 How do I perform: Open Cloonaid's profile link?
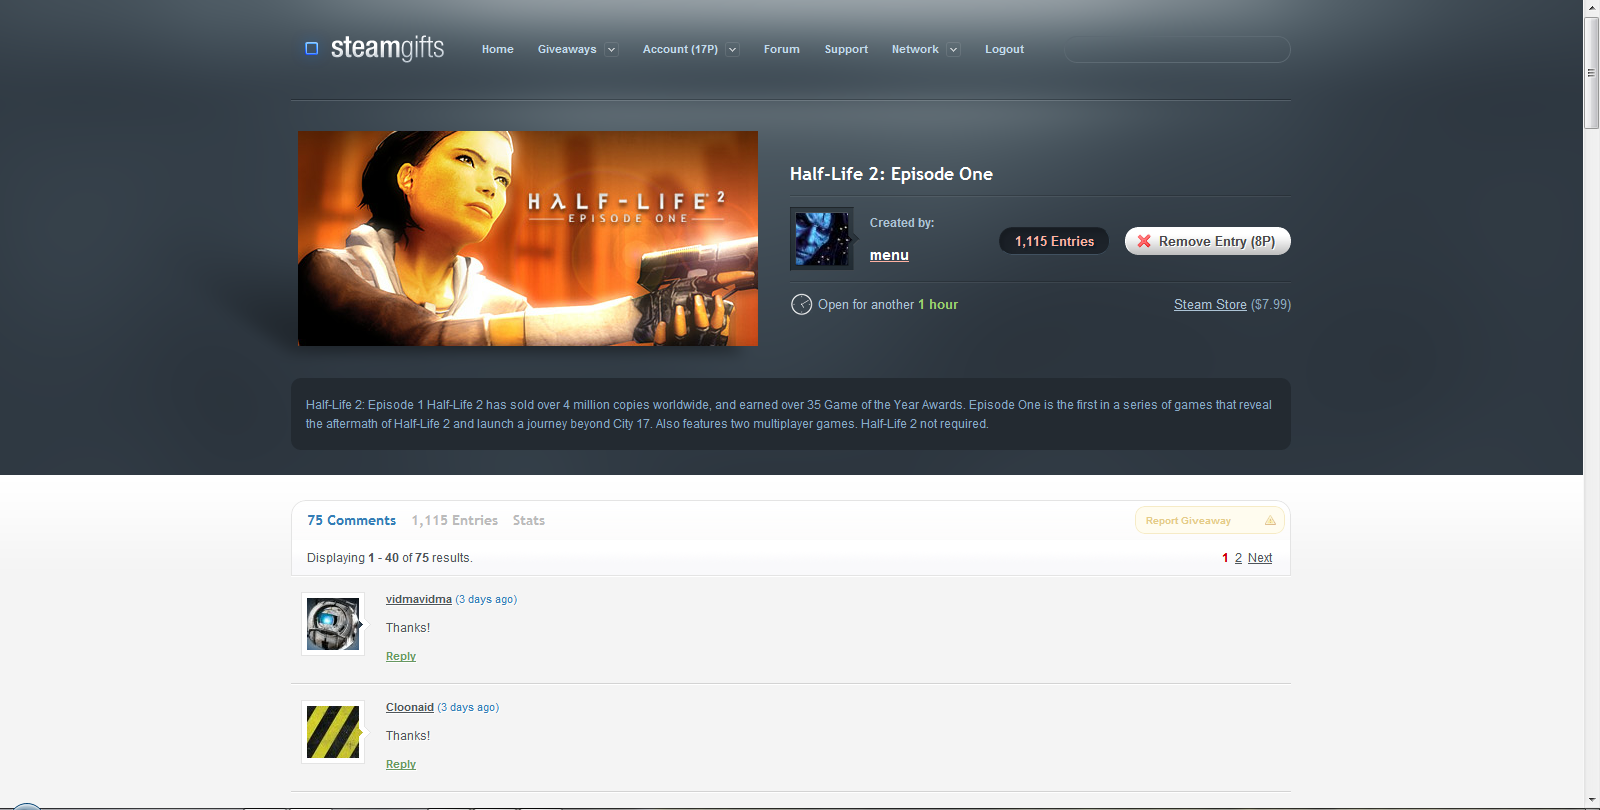pyautogui.click(x=410, y=707)
